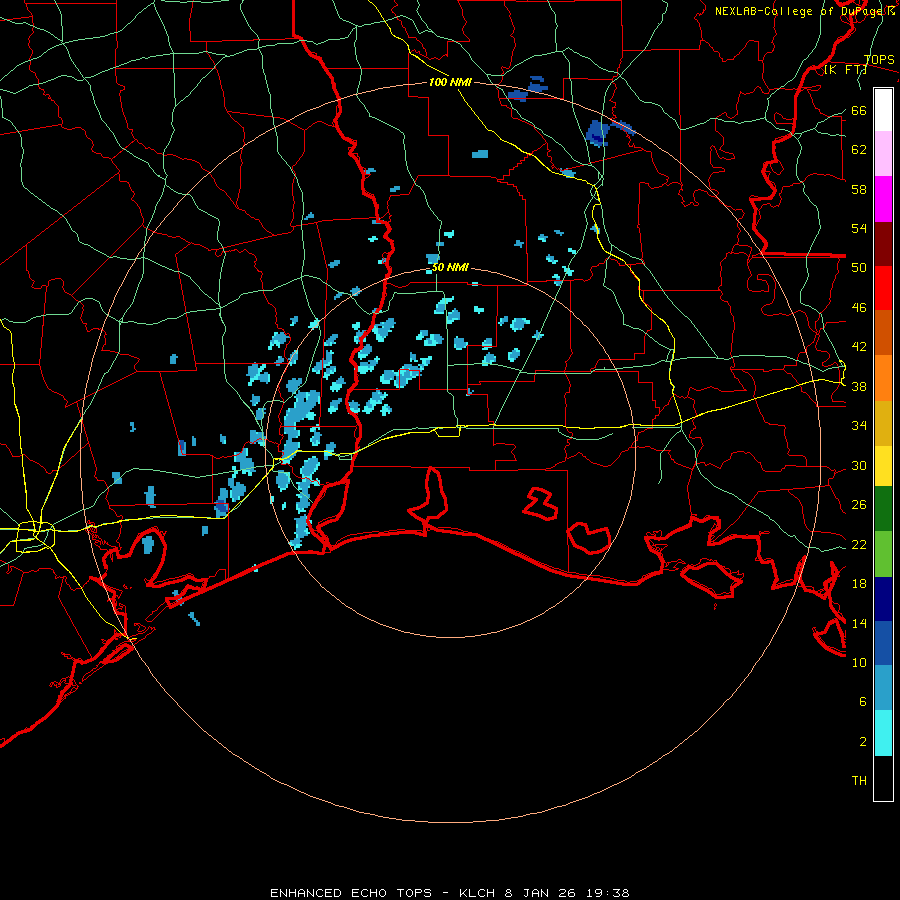Click the "50" legend value

click(x=859, y=268)
